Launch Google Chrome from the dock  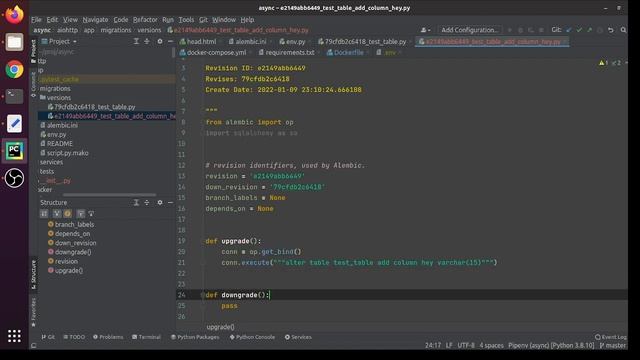pos(14,69)
